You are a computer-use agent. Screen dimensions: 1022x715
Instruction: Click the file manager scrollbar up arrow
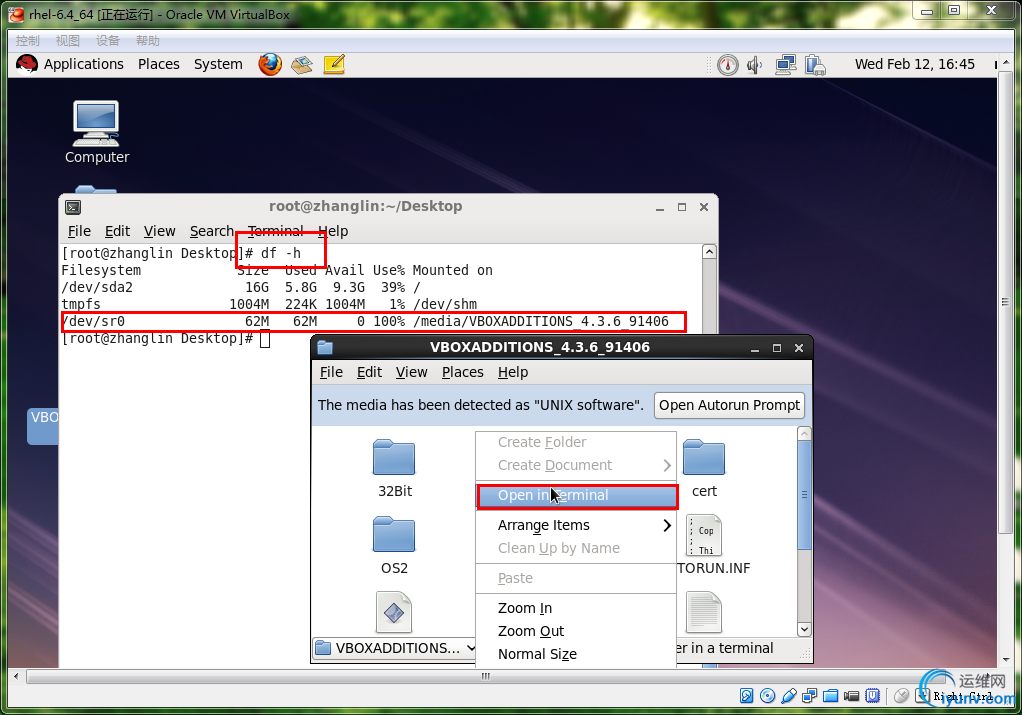click(x=804, y=433)
